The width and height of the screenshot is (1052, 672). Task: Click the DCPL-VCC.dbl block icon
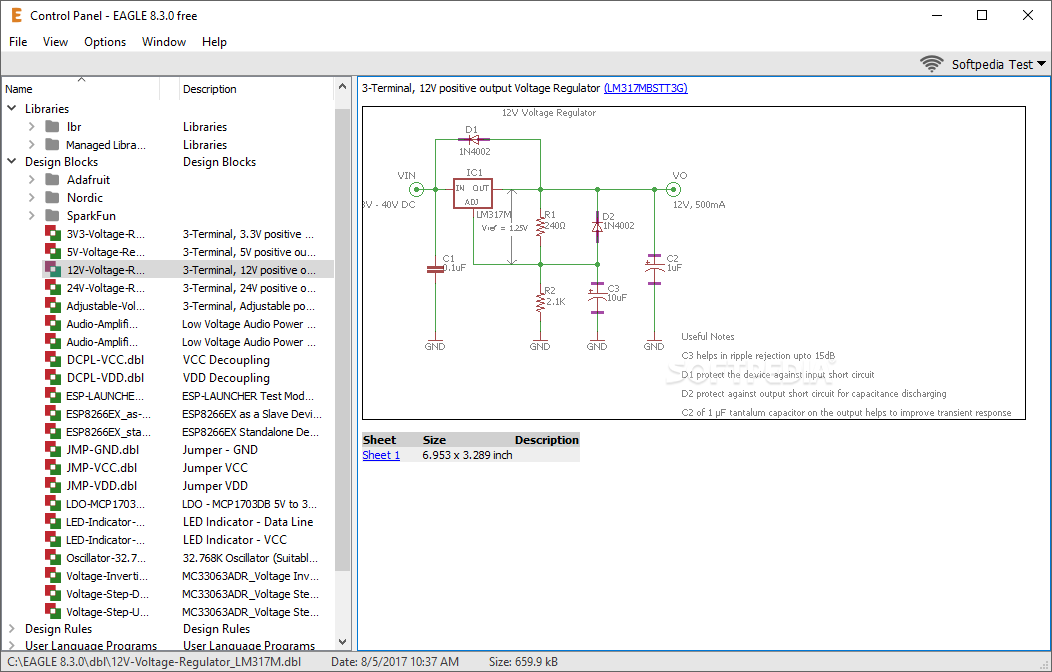(x=53, y=359)
